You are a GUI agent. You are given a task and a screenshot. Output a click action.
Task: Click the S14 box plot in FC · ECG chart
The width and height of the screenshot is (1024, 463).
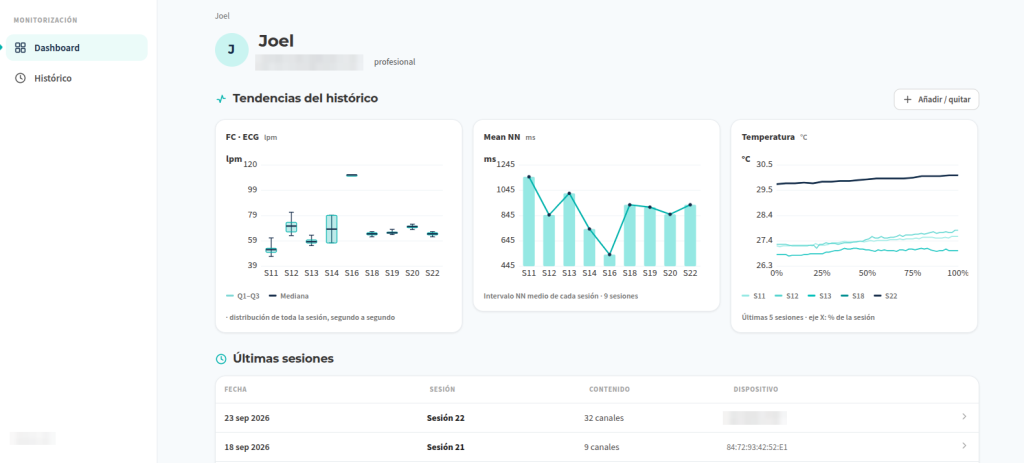332,229
